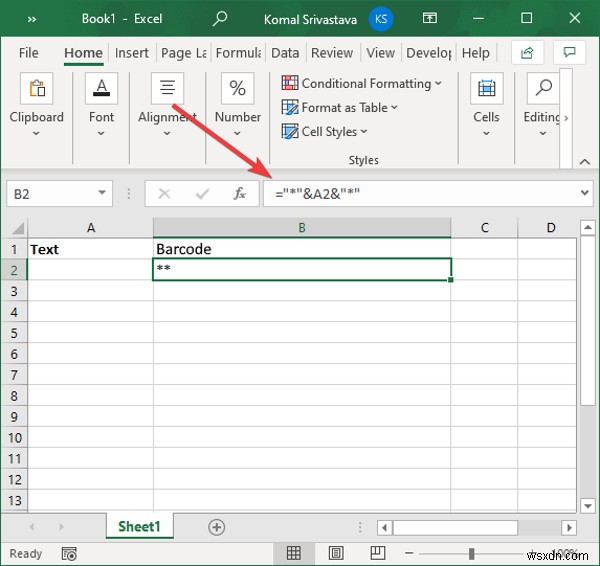Click horizontal scrollbar right arrow
Image resolution: width=600 pixels, height=566 pixels.
pos(569,528)
